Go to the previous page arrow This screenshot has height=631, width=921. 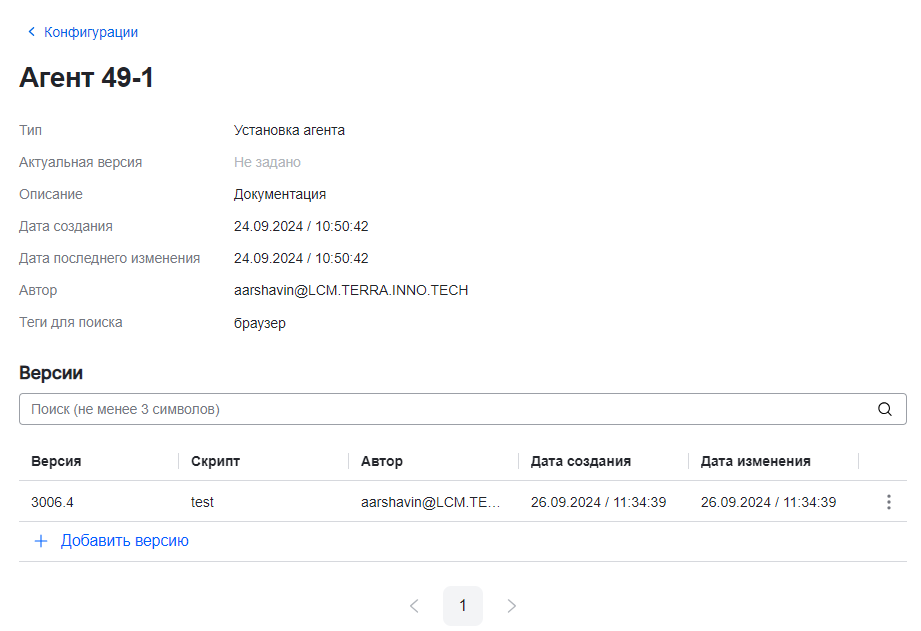[414, 606]
